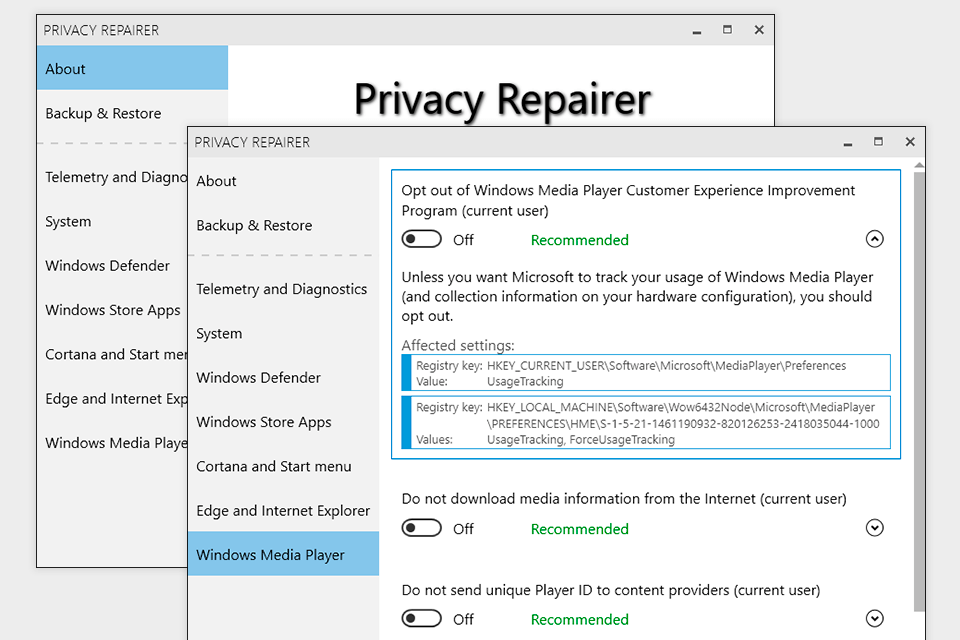This screenshot has width=960, height=640.
Task: Click the Recommended label for media information setting
Action: 579,529
